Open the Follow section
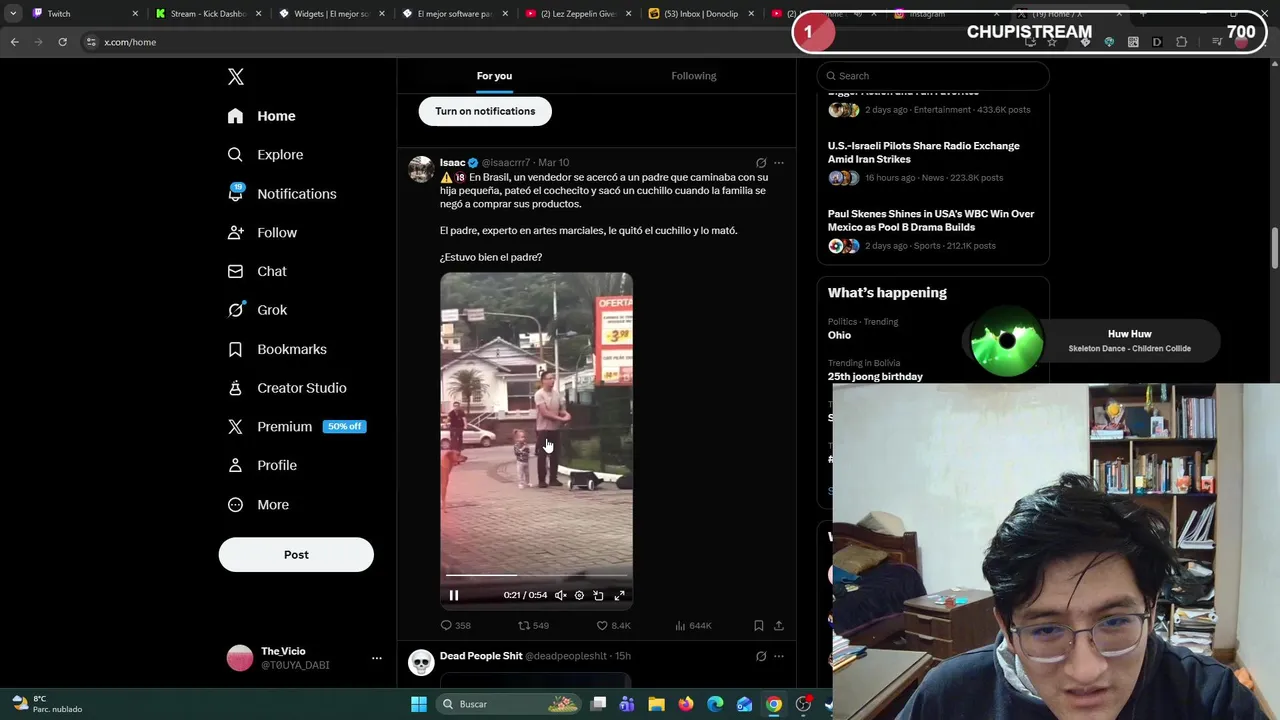Screen dimensions: 1280x720 [x=262, y=233]
